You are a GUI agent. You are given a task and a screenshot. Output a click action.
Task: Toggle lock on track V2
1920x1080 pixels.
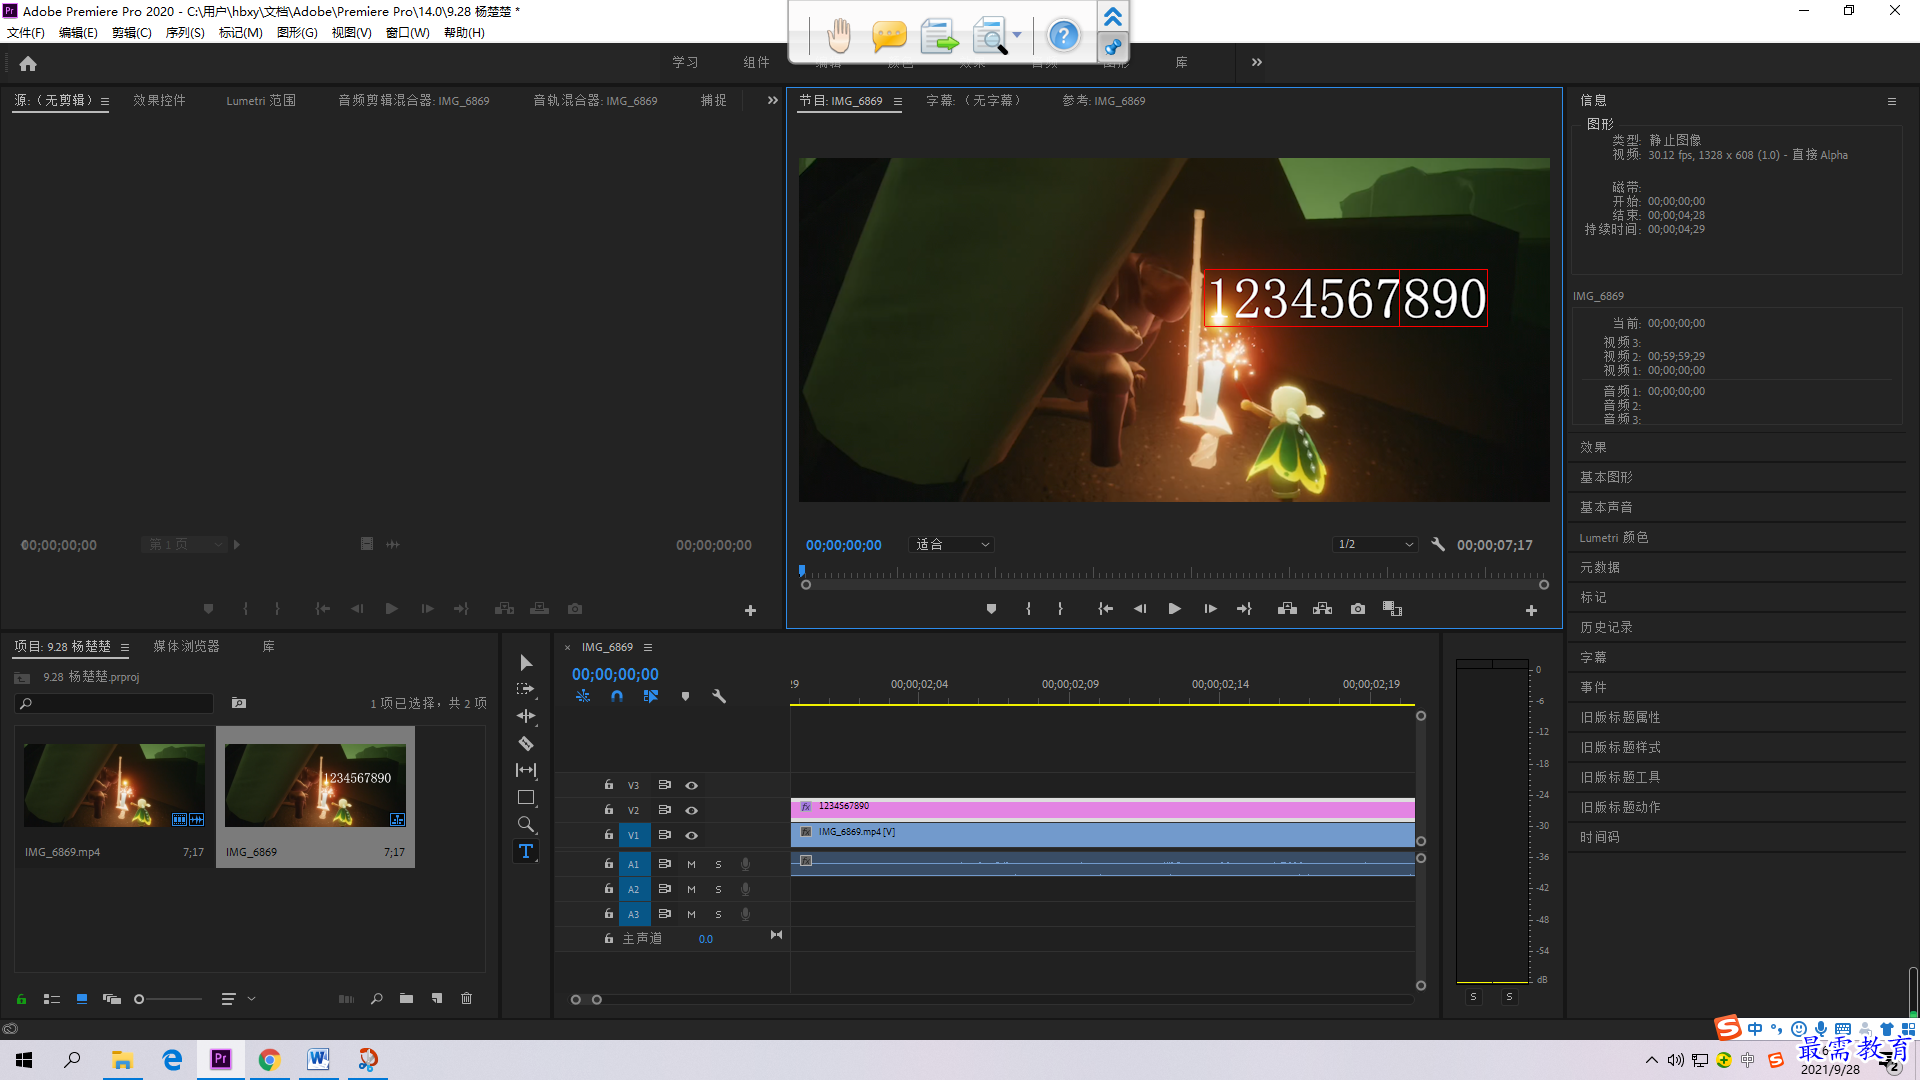point(608,810)
